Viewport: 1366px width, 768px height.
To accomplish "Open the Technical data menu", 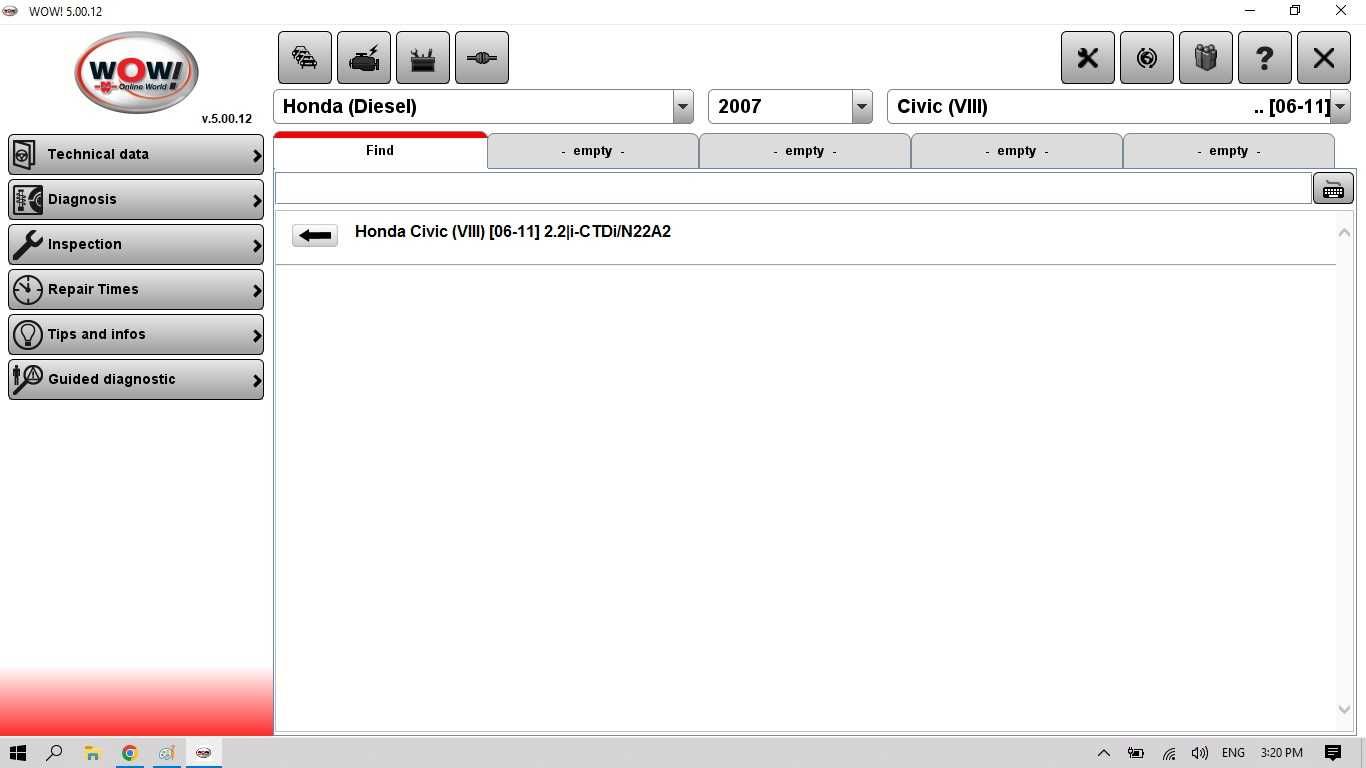I will point(136,155).
